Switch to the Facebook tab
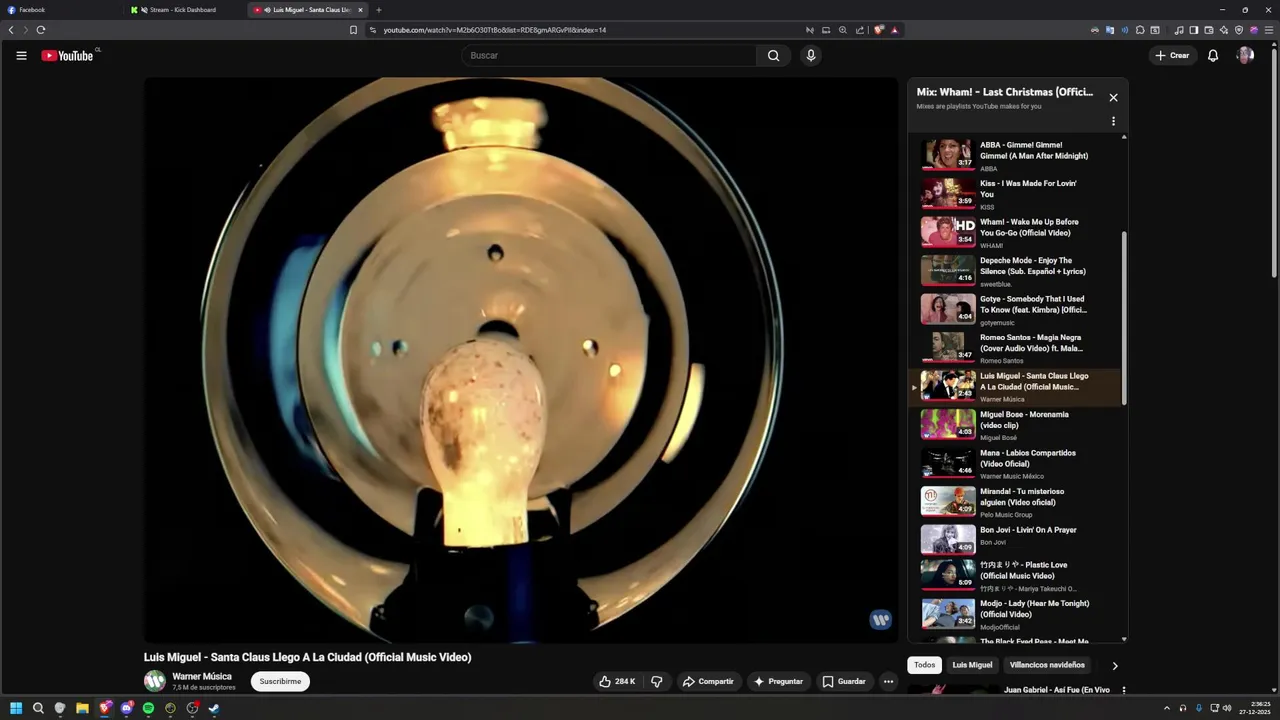Image resolution: width=1280 pixels, height=720 pixels. tap(62, 10)
